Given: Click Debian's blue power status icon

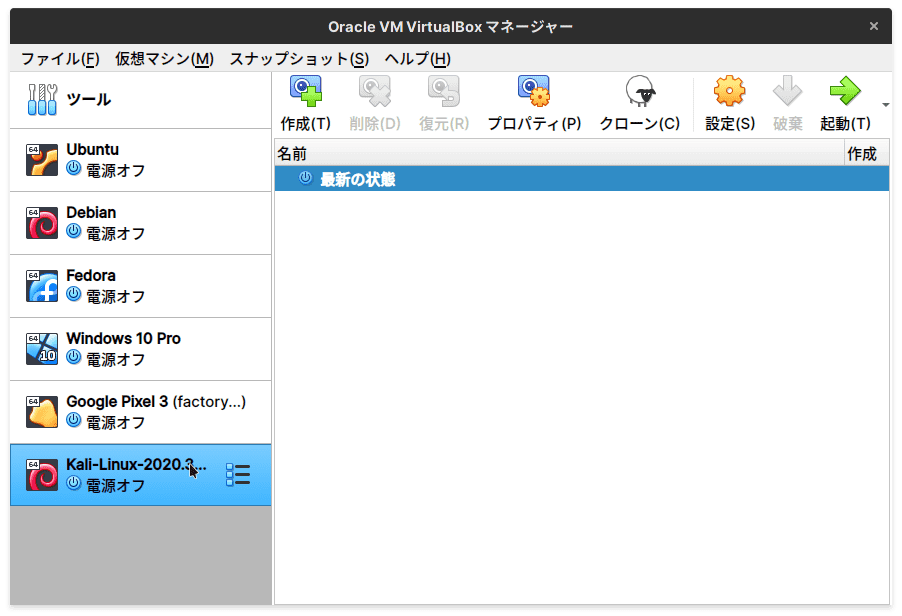Looking at the screenshot, I should [74, 231].
